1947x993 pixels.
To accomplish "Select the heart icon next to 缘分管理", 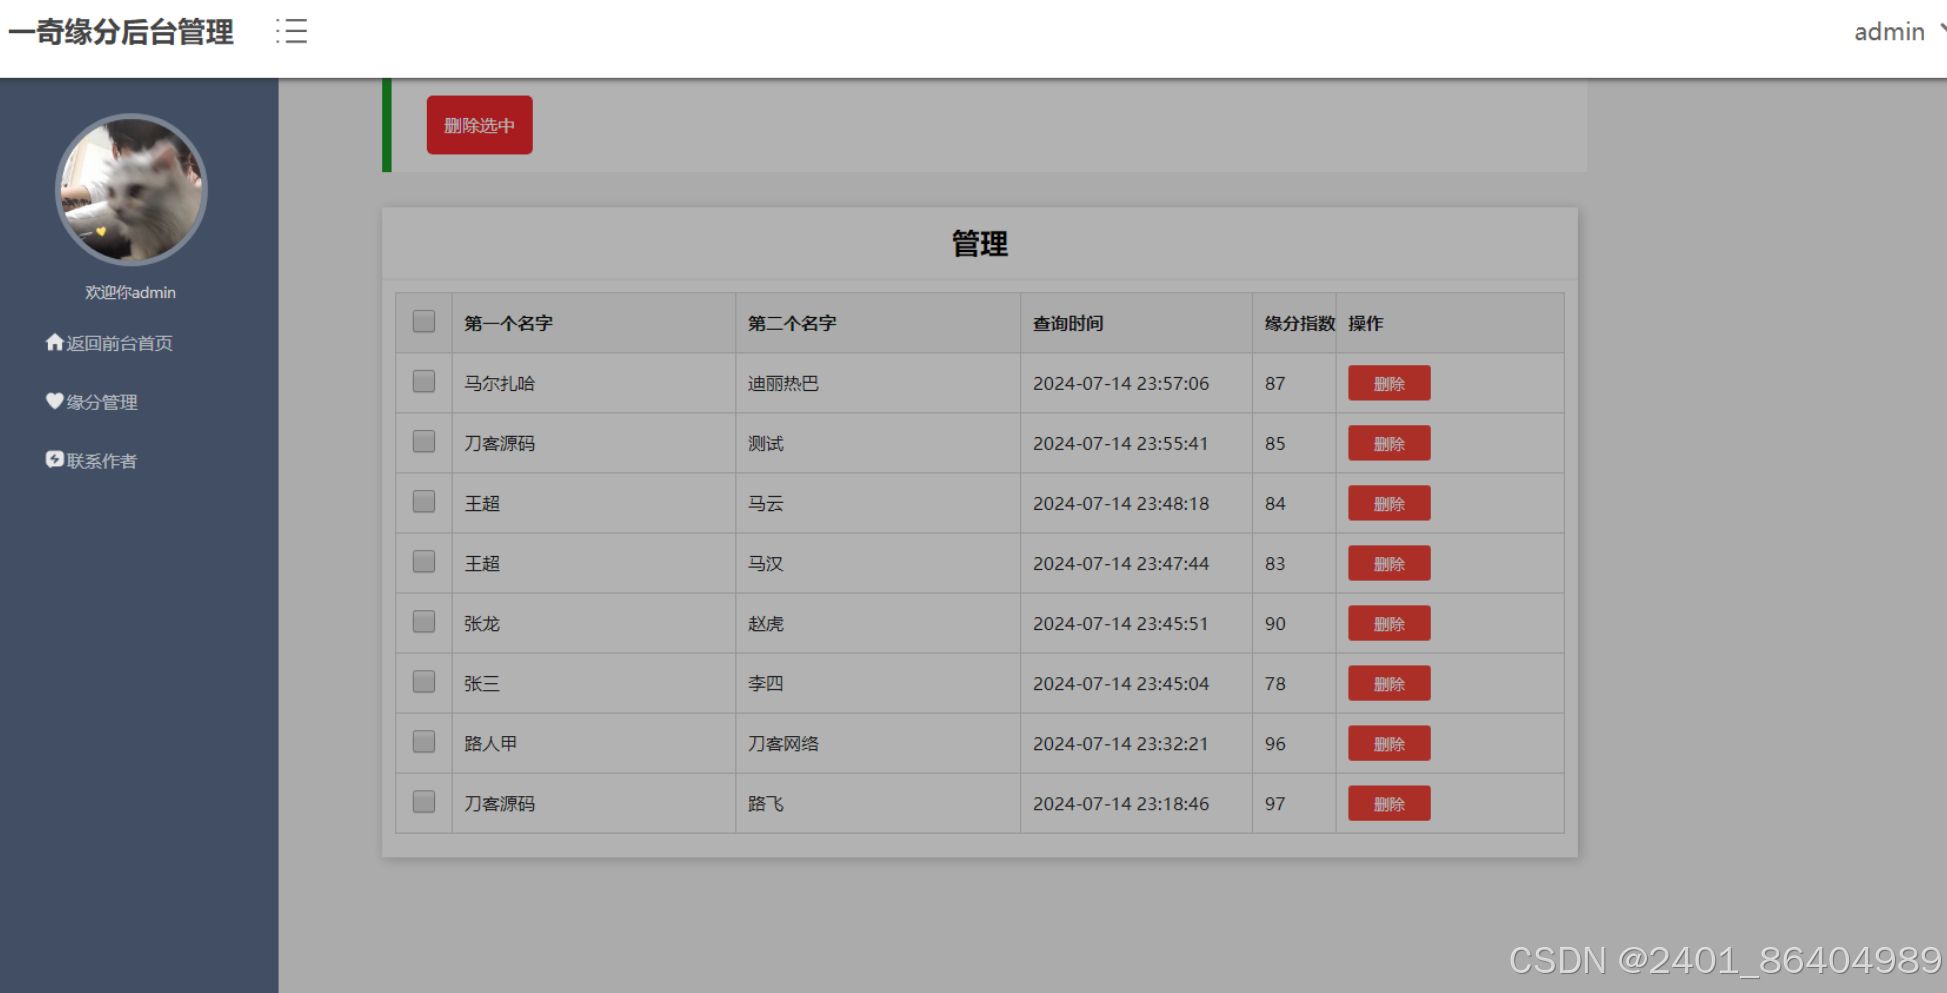I will pyautogui.click(x=53, y=401).
